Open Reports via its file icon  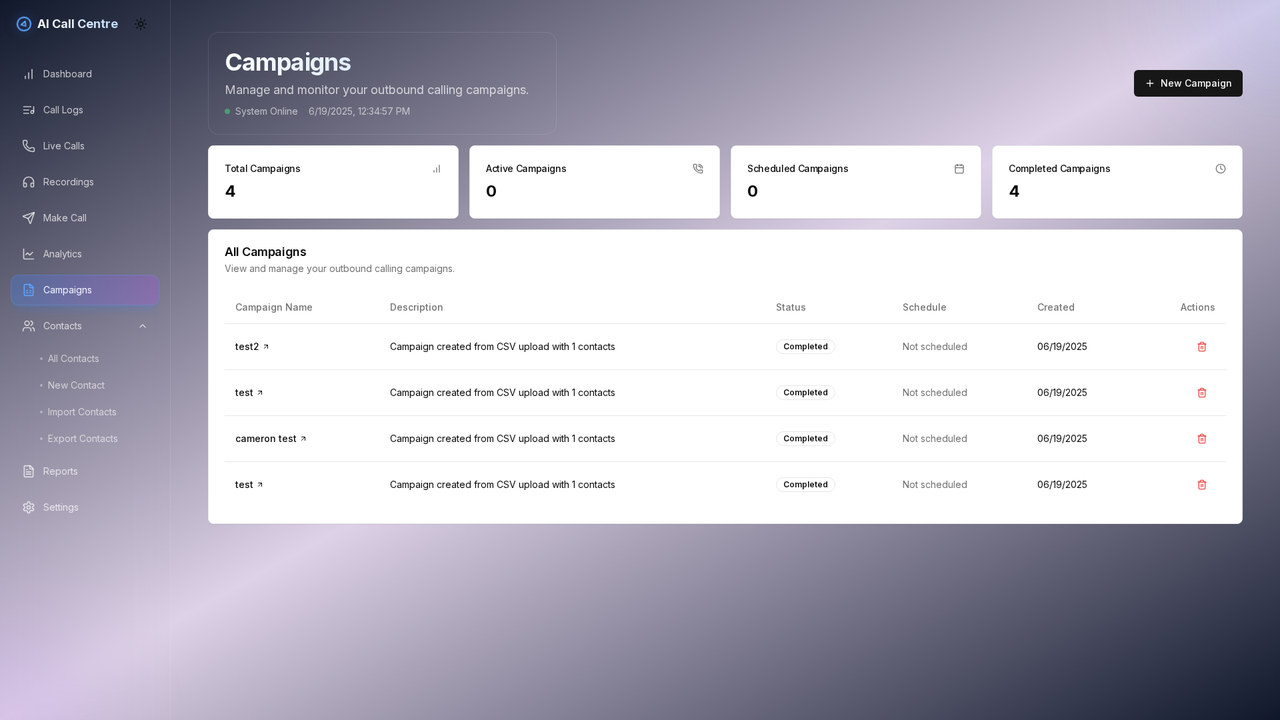[29, 471]
